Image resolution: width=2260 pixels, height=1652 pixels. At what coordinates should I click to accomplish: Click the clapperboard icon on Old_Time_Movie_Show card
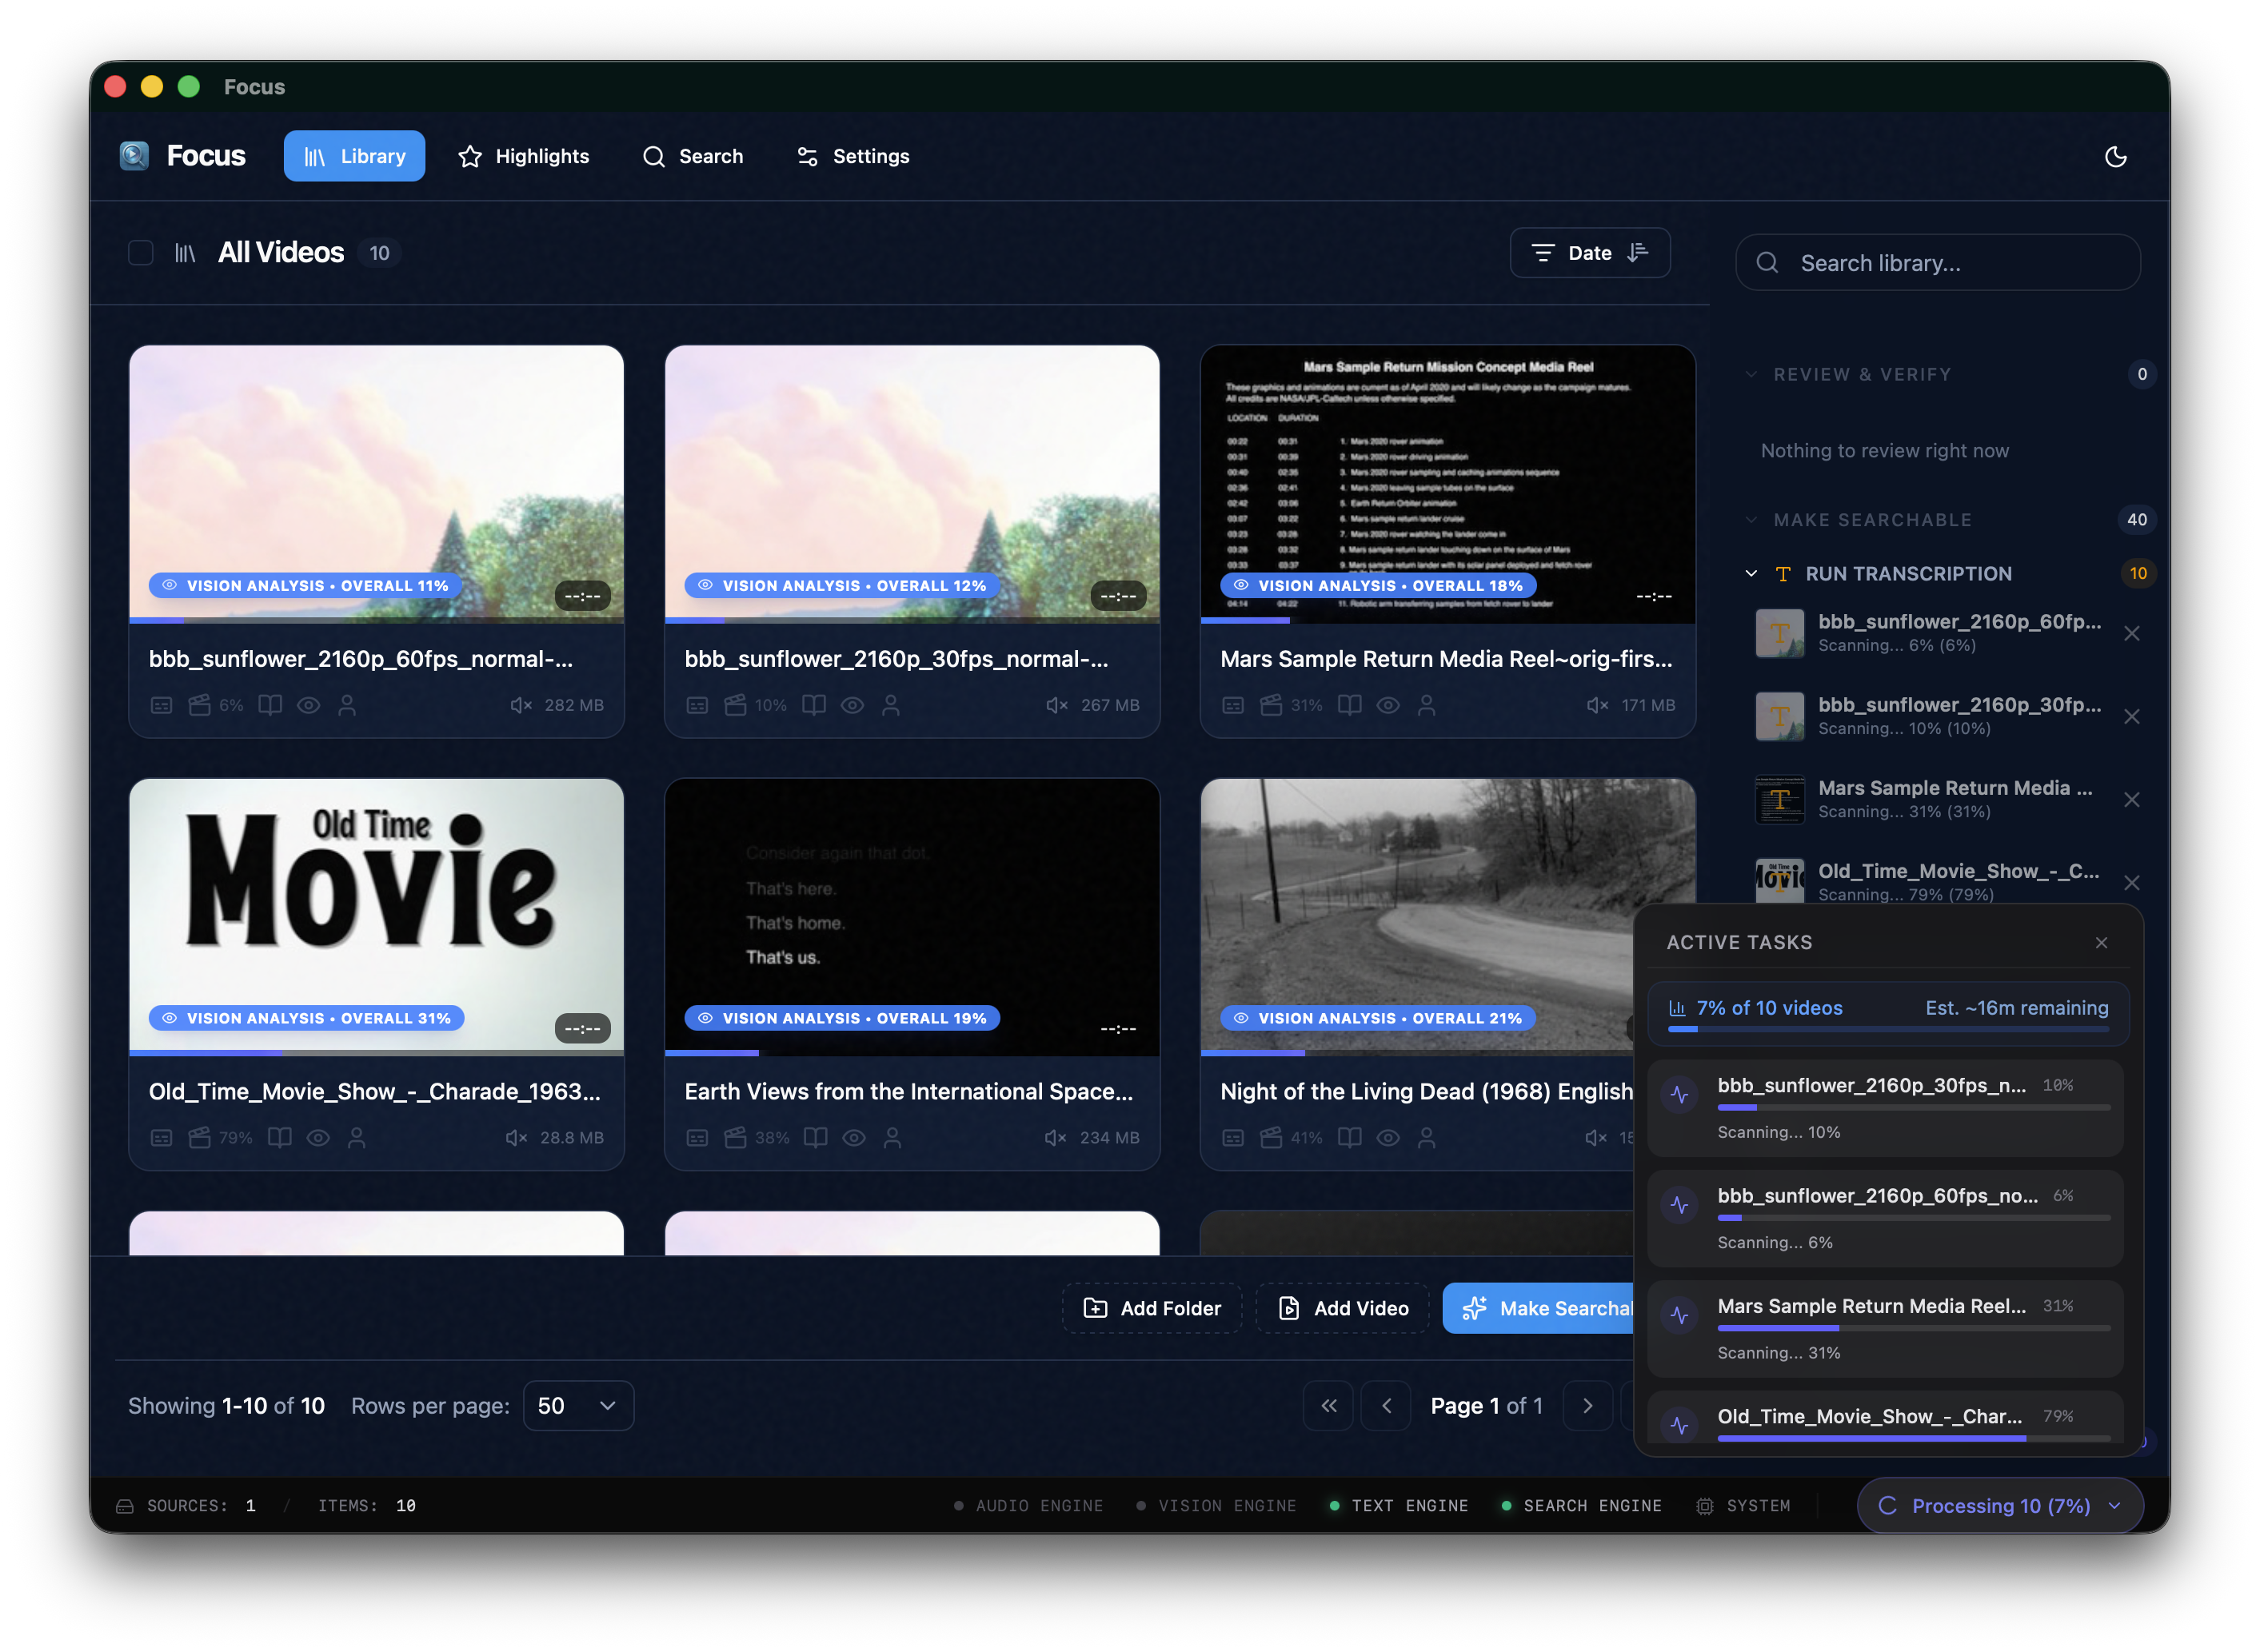[200, 1138]
